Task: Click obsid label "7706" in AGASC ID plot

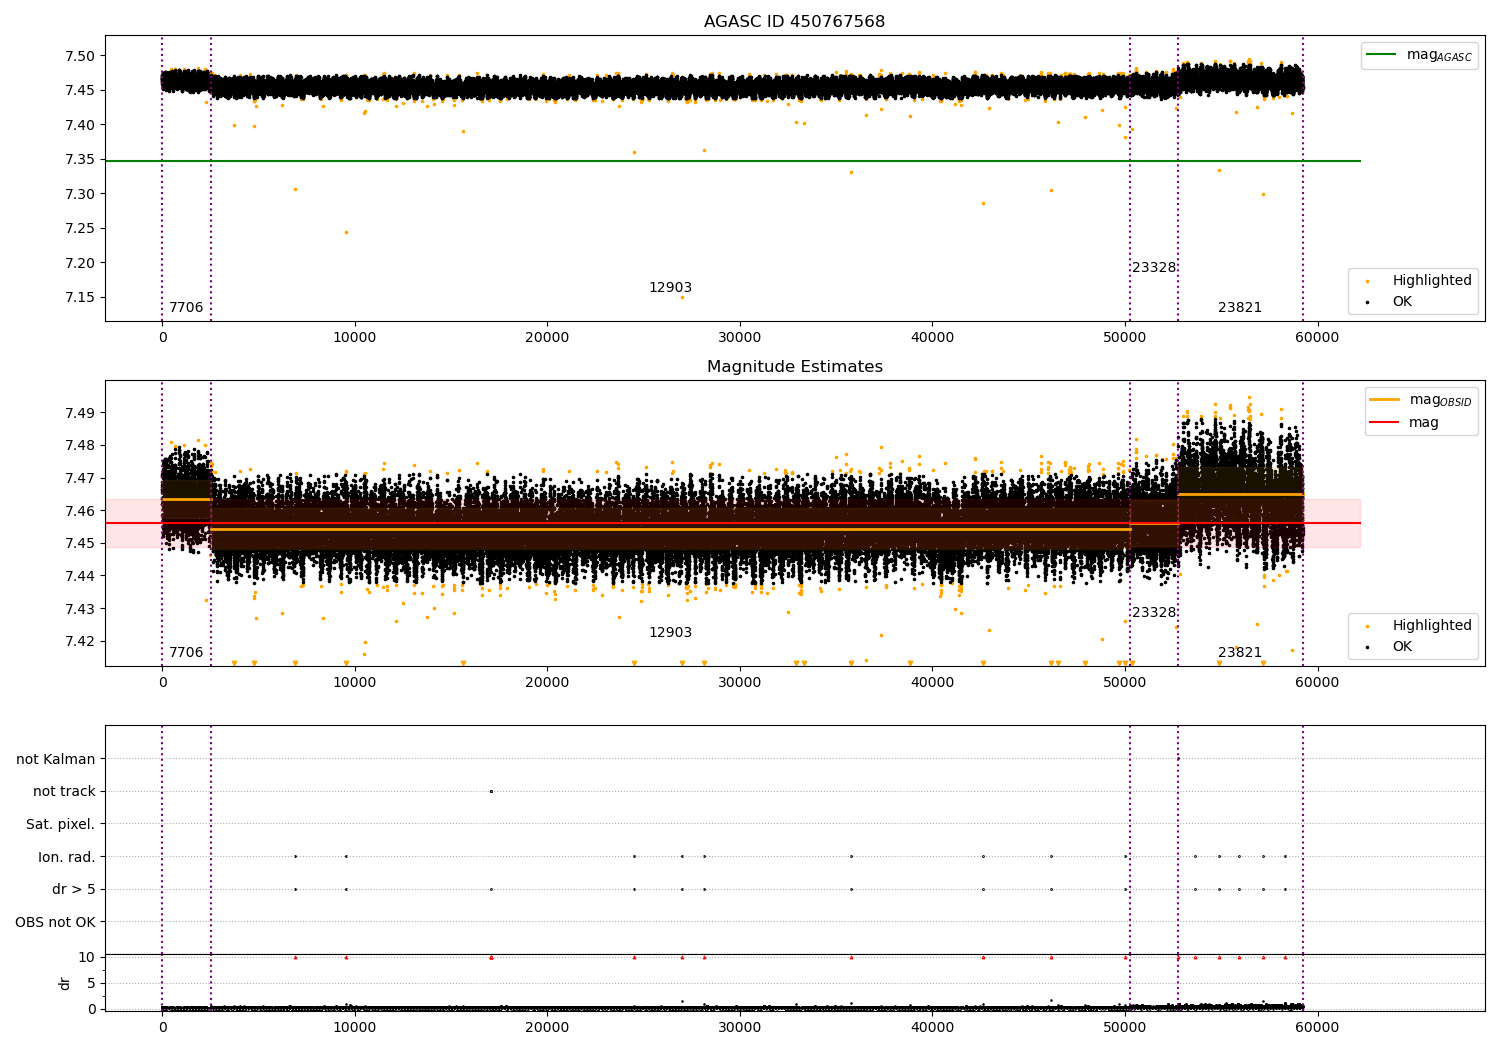Action: [186, 308]
